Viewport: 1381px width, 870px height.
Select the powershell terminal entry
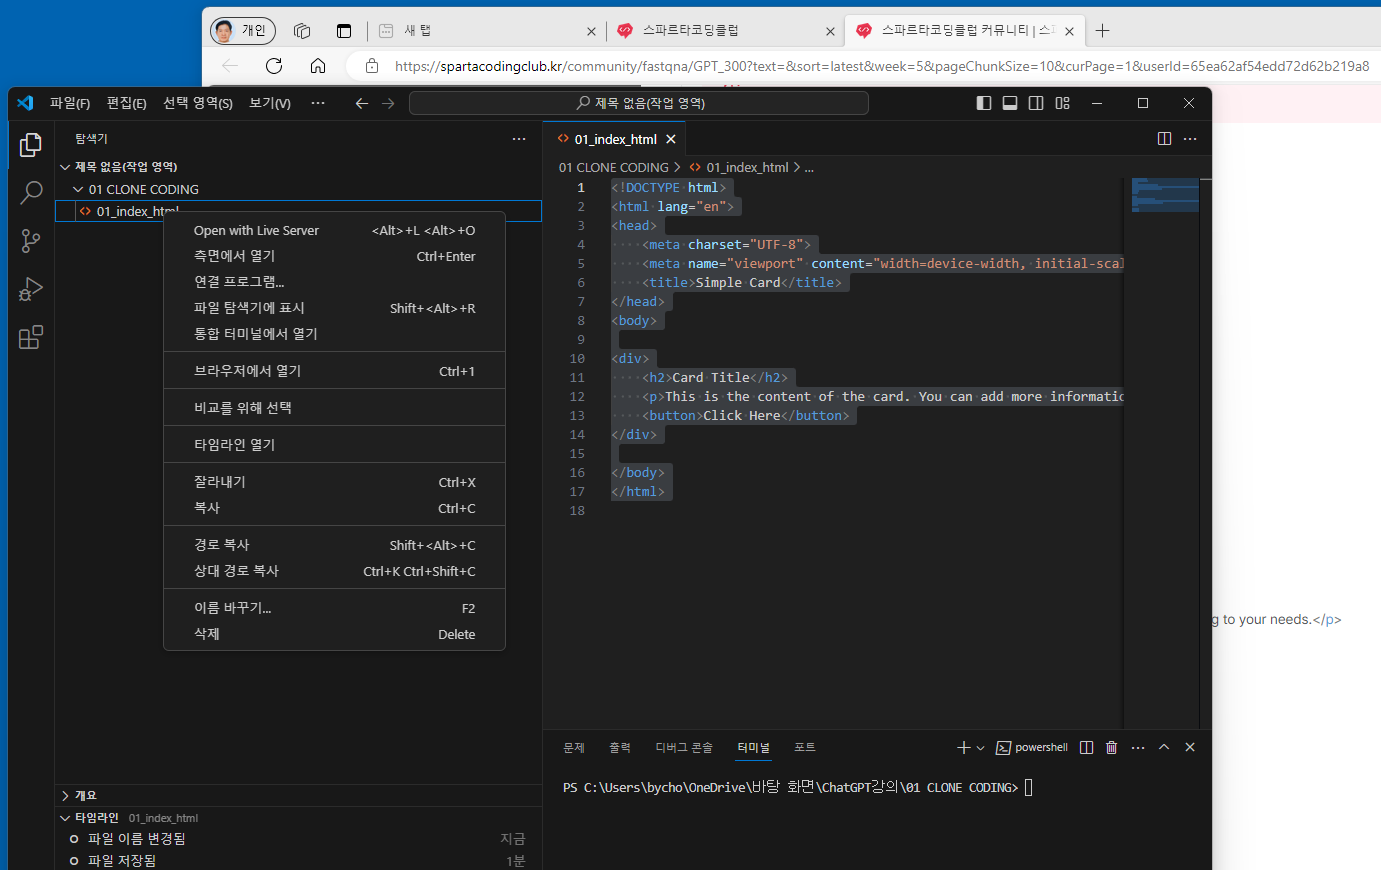point(1032,747)
